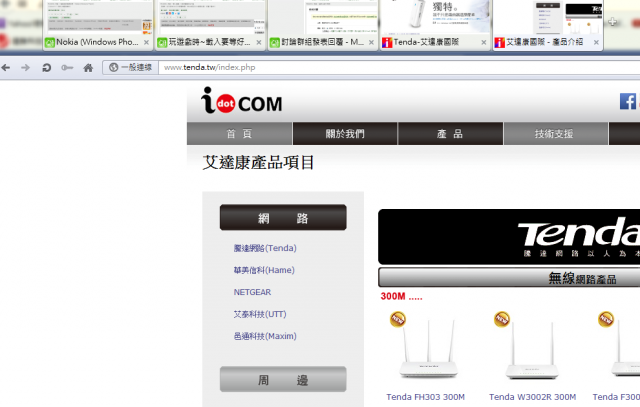Click the 300M ..... red heading
The width and height of the screenshot is (640, 407).
[401, 296]
